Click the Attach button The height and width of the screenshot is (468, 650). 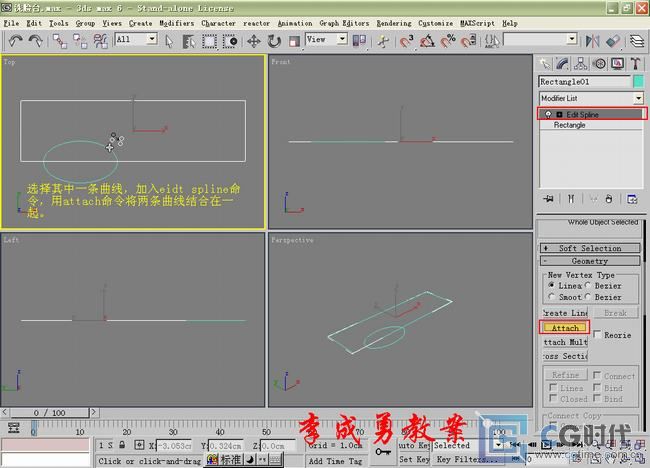[565, 328]
